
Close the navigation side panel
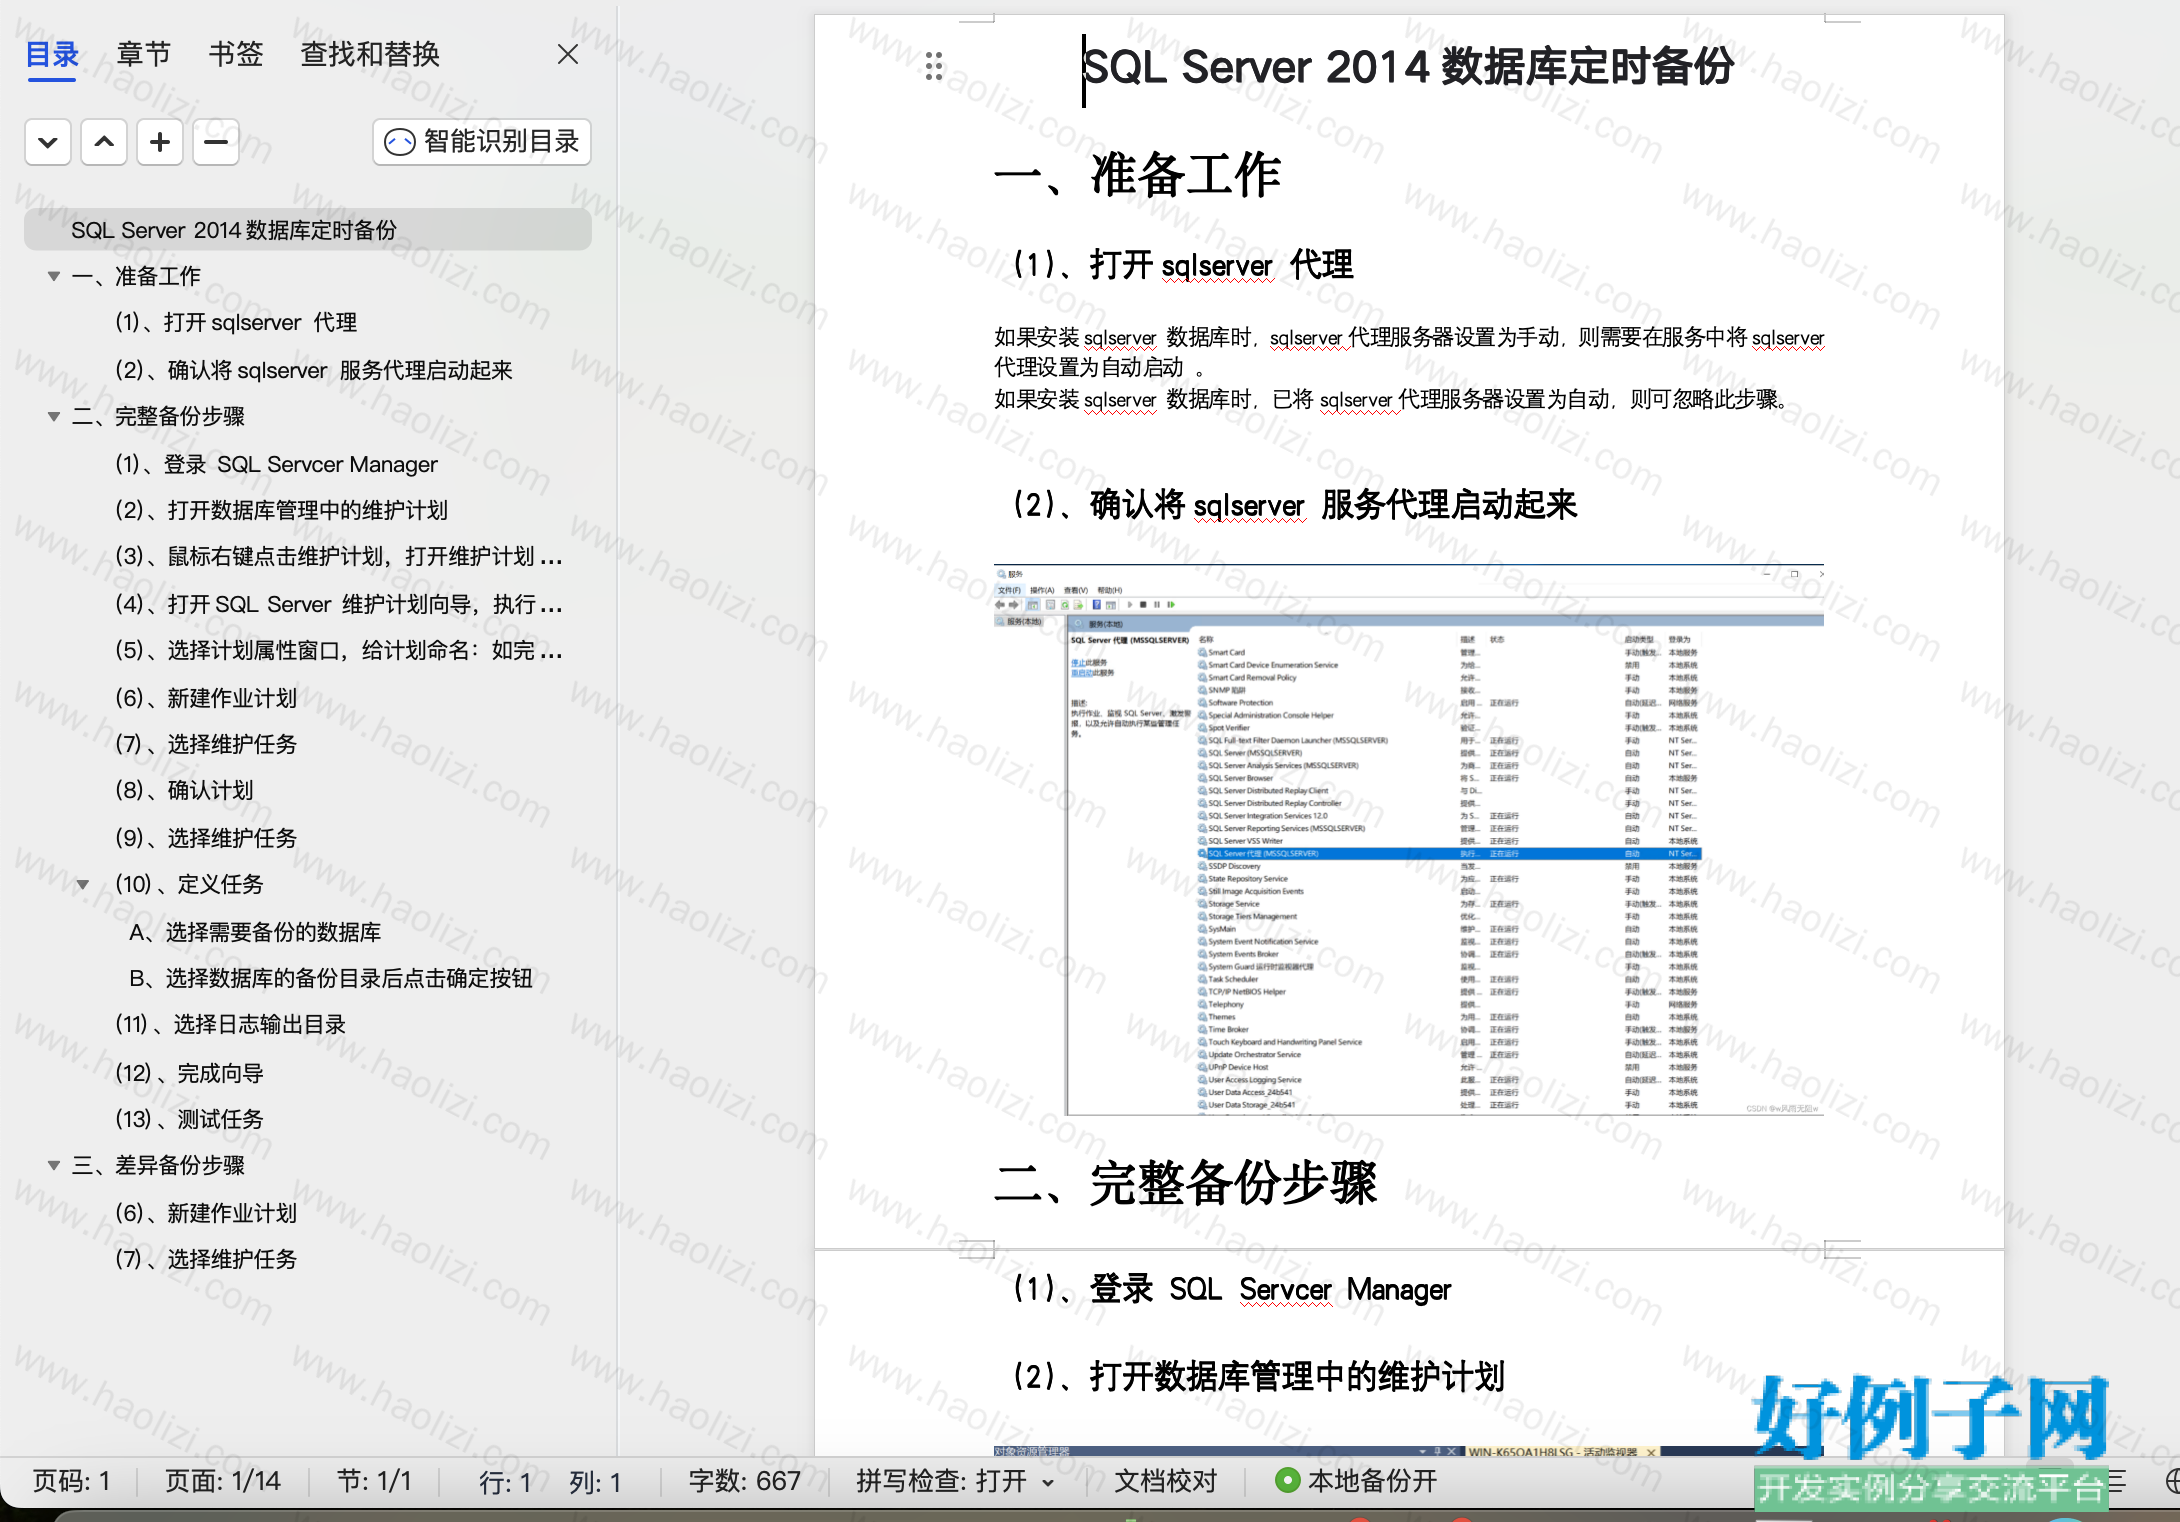tap(568, 54)
